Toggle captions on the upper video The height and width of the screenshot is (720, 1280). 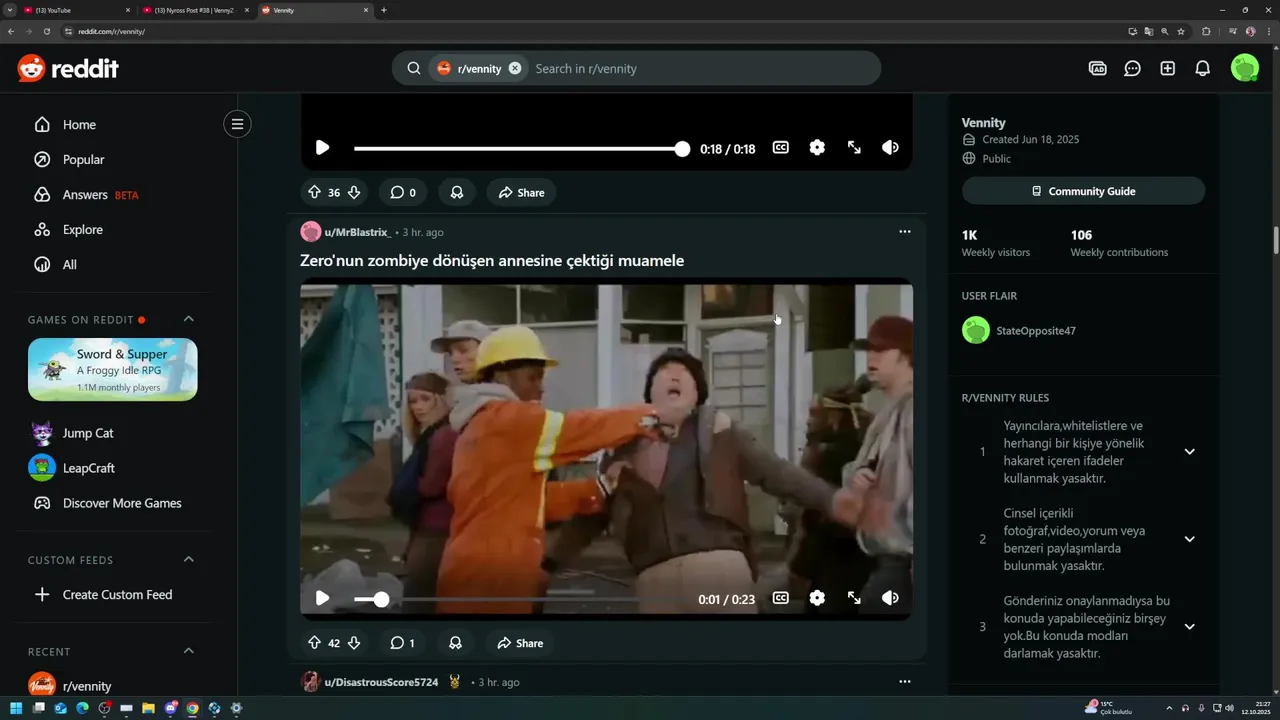781,148
